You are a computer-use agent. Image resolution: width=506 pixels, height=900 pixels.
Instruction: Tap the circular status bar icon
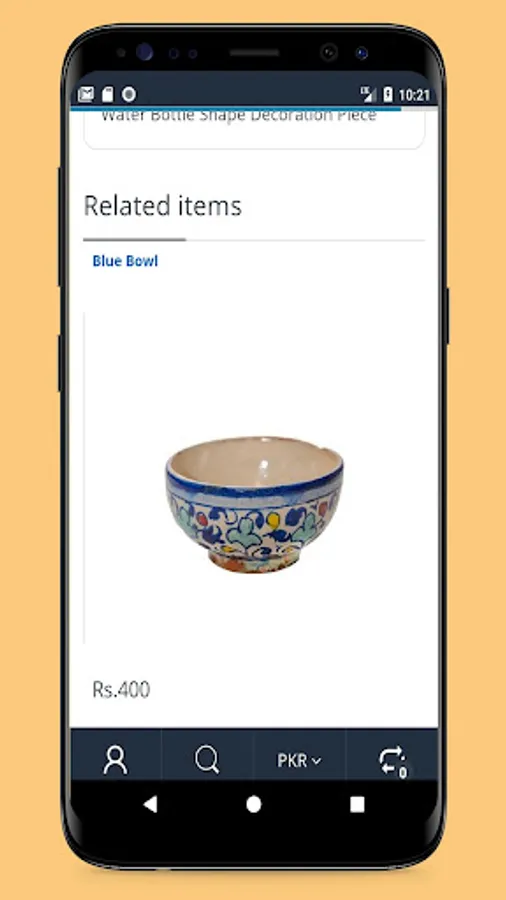click(x=129, y=94)
